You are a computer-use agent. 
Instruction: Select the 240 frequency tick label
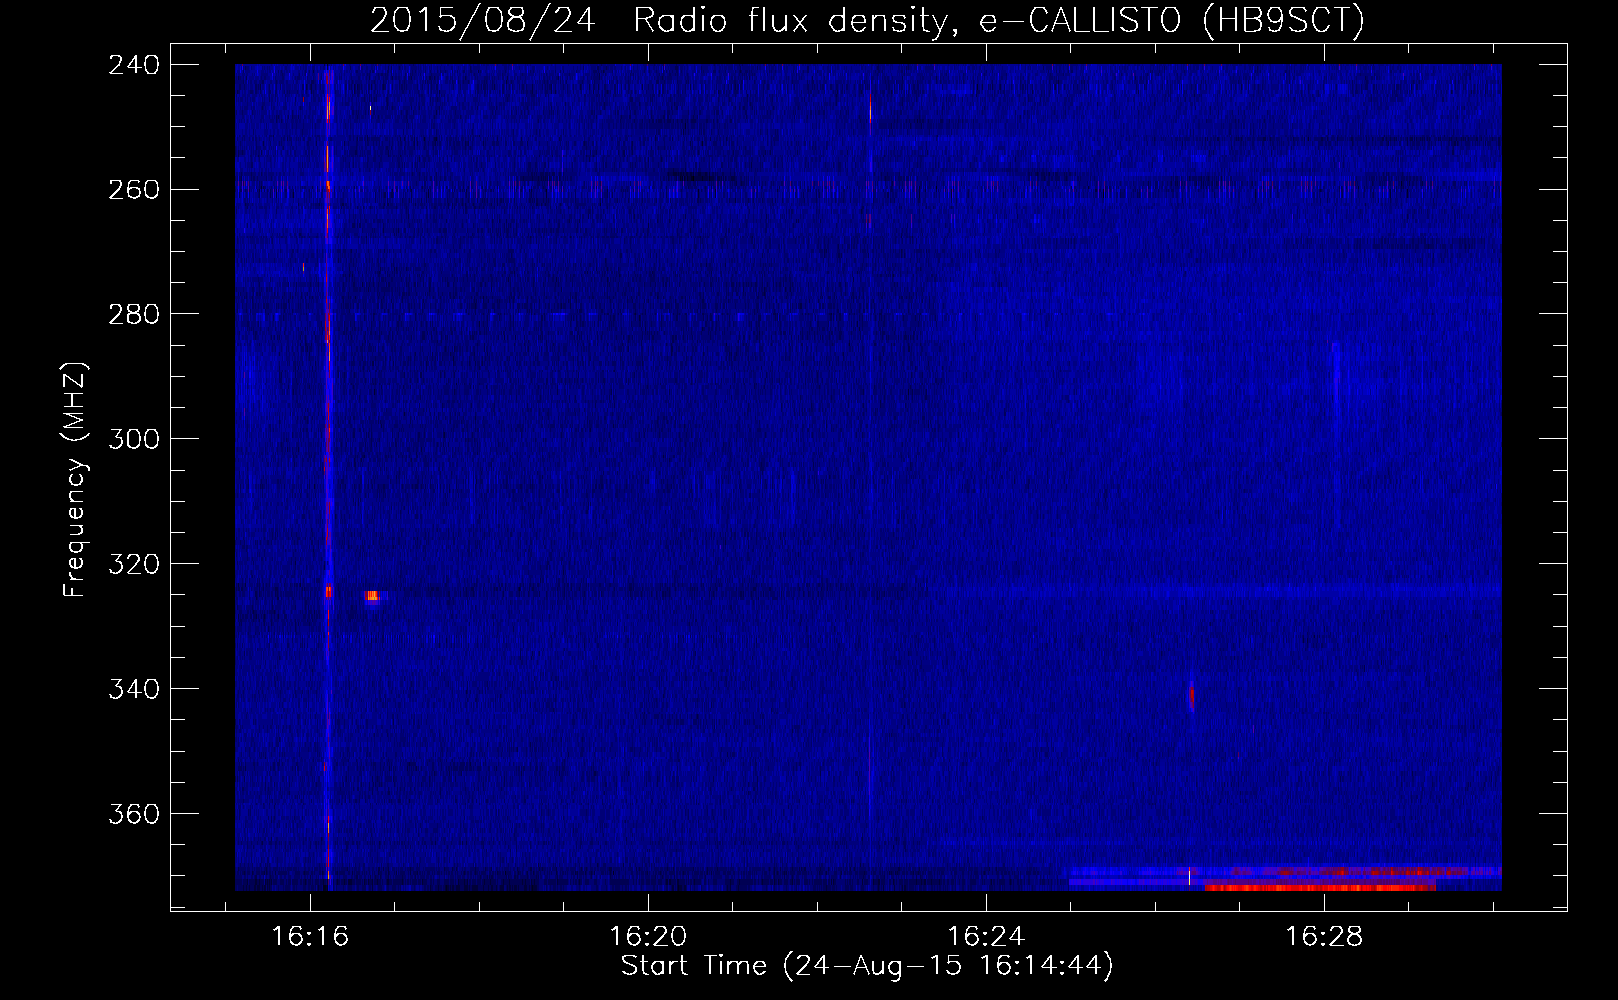coord(134,65)
